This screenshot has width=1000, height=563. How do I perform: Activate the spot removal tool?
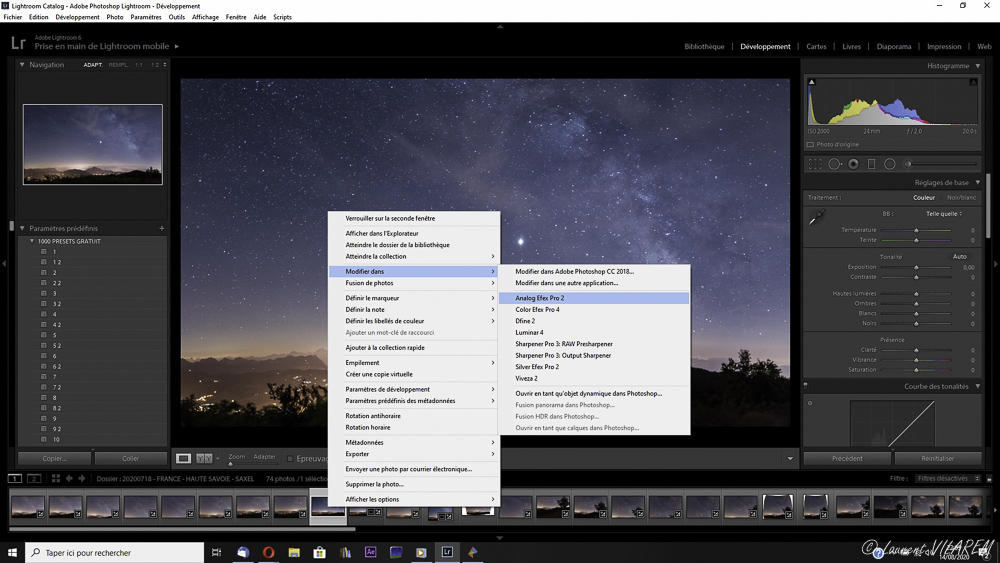click(x=834, y=164)
